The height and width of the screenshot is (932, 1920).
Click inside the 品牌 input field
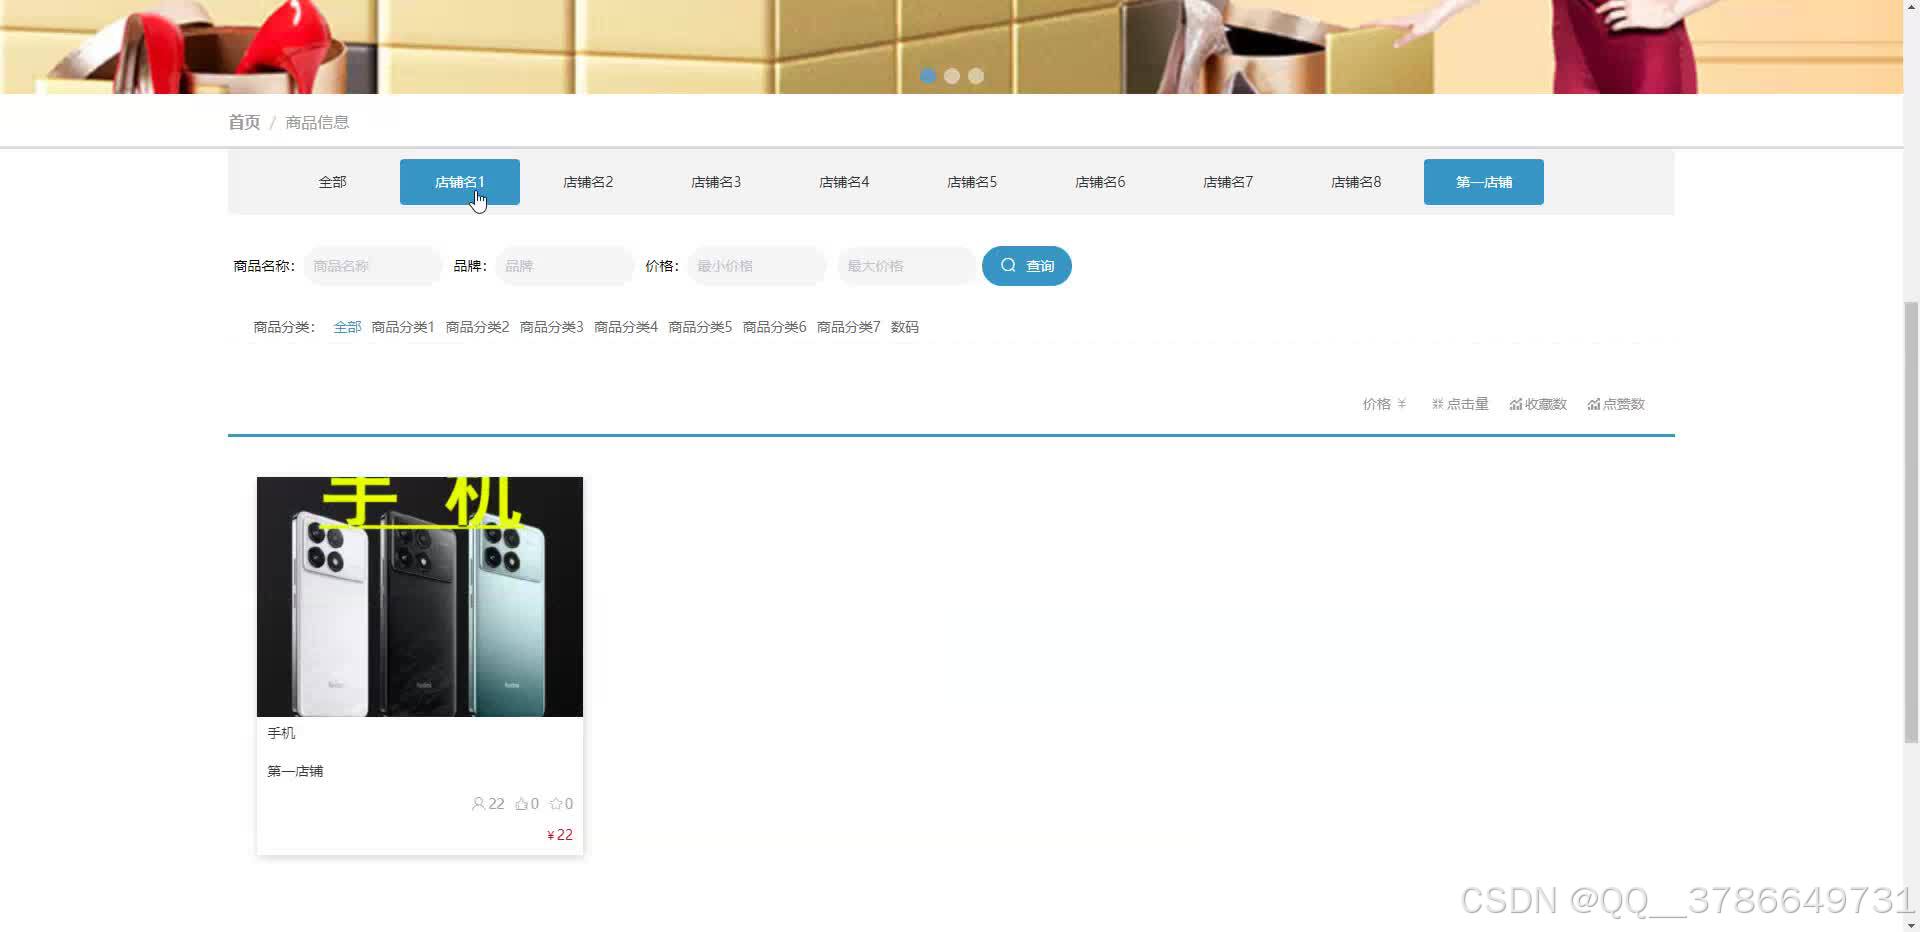[x=563, y=265]
